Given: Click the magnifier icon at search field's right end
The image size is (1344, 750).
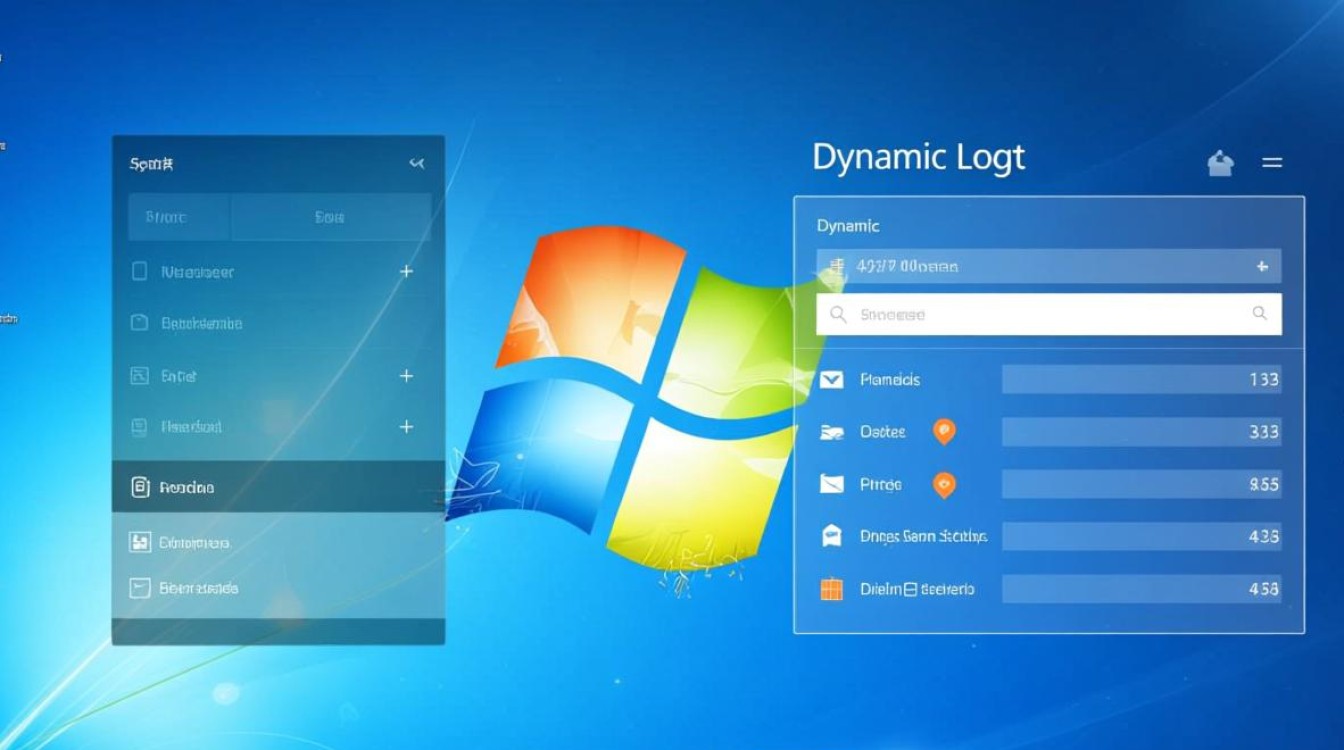Looking at the screenshot, I should (1260, 314).
